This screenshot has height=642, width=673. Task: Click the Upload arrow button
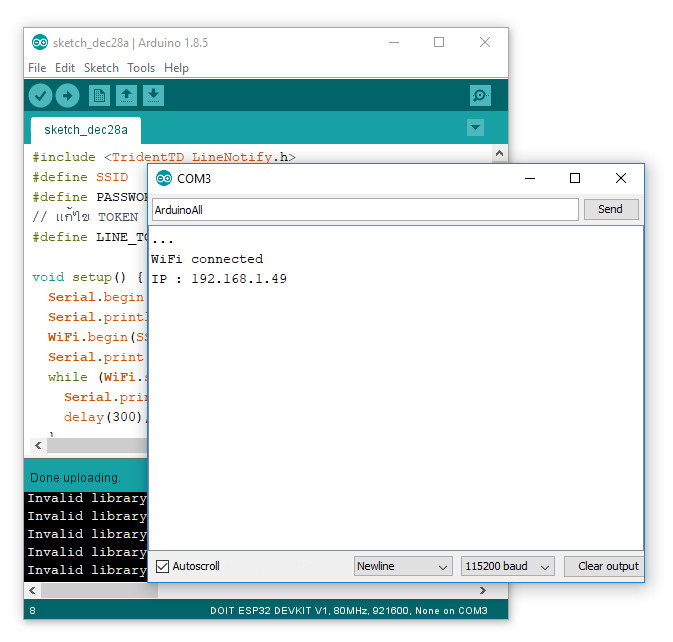point(67,95)
